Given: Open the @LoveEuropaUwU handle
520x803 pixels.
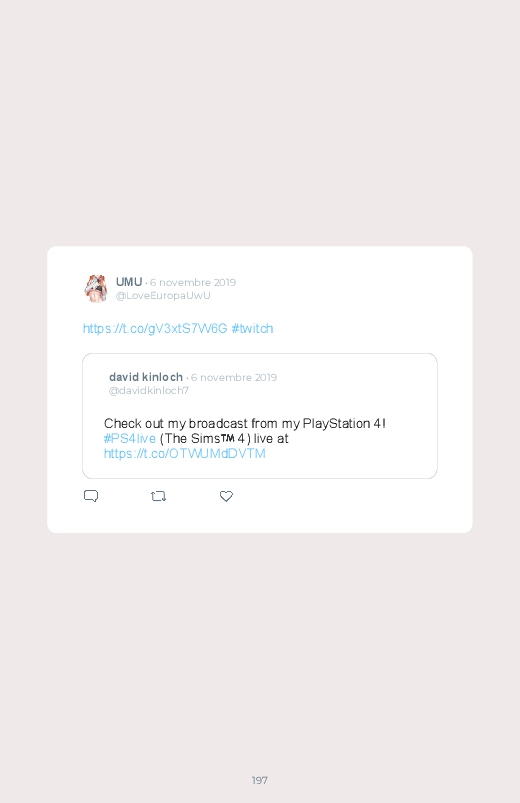Looking at the screenshot, I should [163, 295].
